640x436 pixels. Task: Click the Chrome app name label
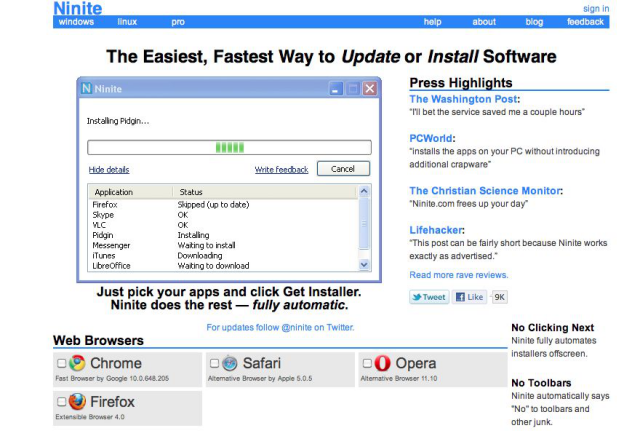(116, 363)
